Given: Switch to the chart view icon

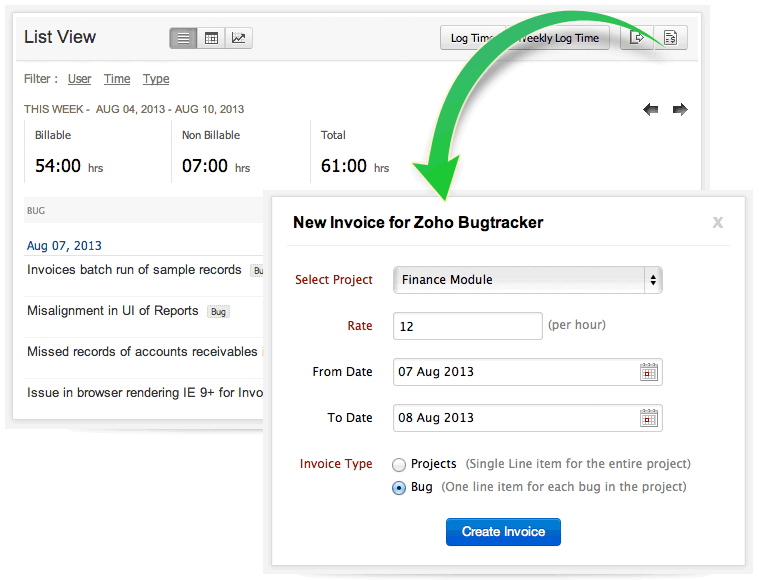Looking at the screenshot, I should (239, 38).
